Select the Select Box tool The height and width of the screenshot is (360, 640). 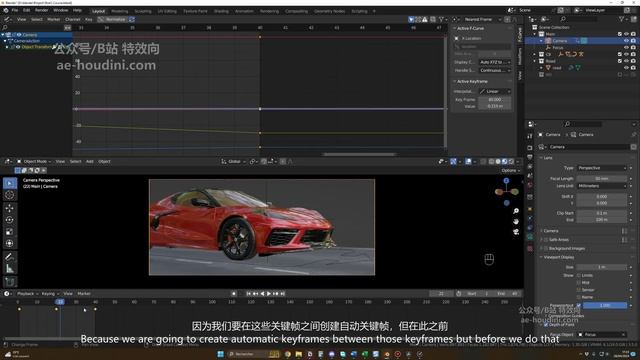click(10, 183)
